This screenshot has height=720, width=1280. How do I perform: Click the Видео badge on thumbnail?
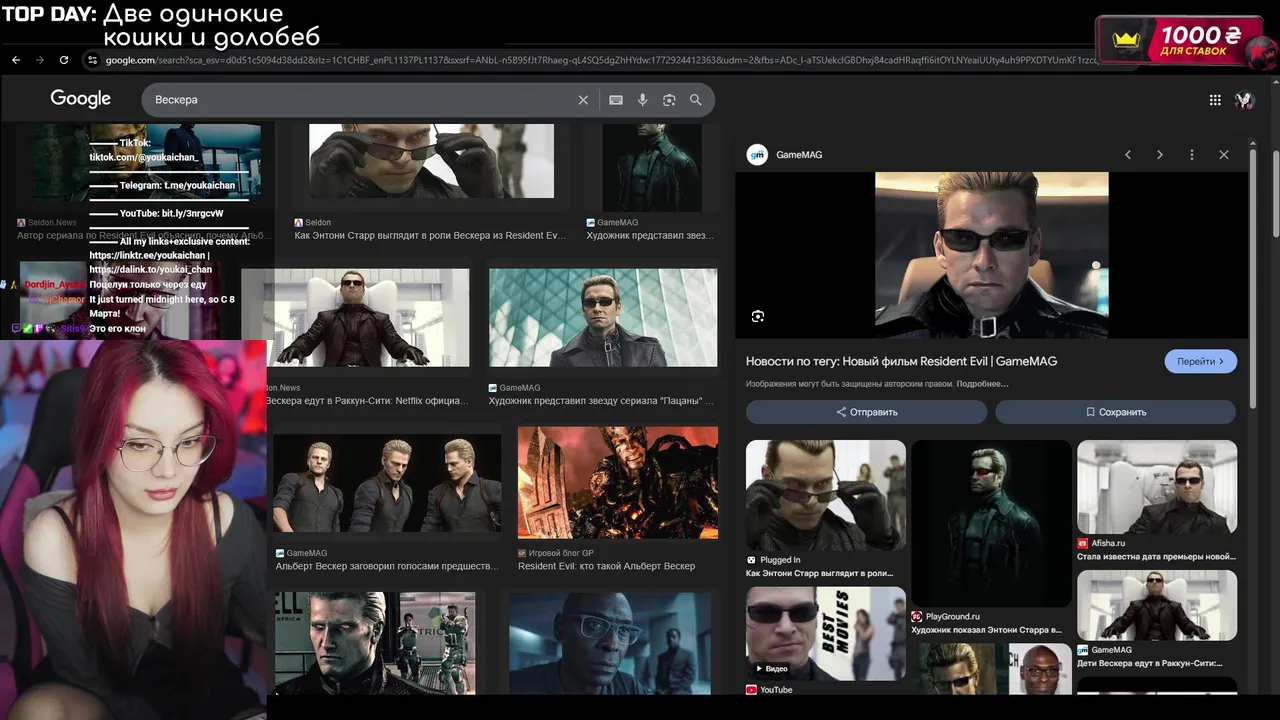[x=771, y=668]
